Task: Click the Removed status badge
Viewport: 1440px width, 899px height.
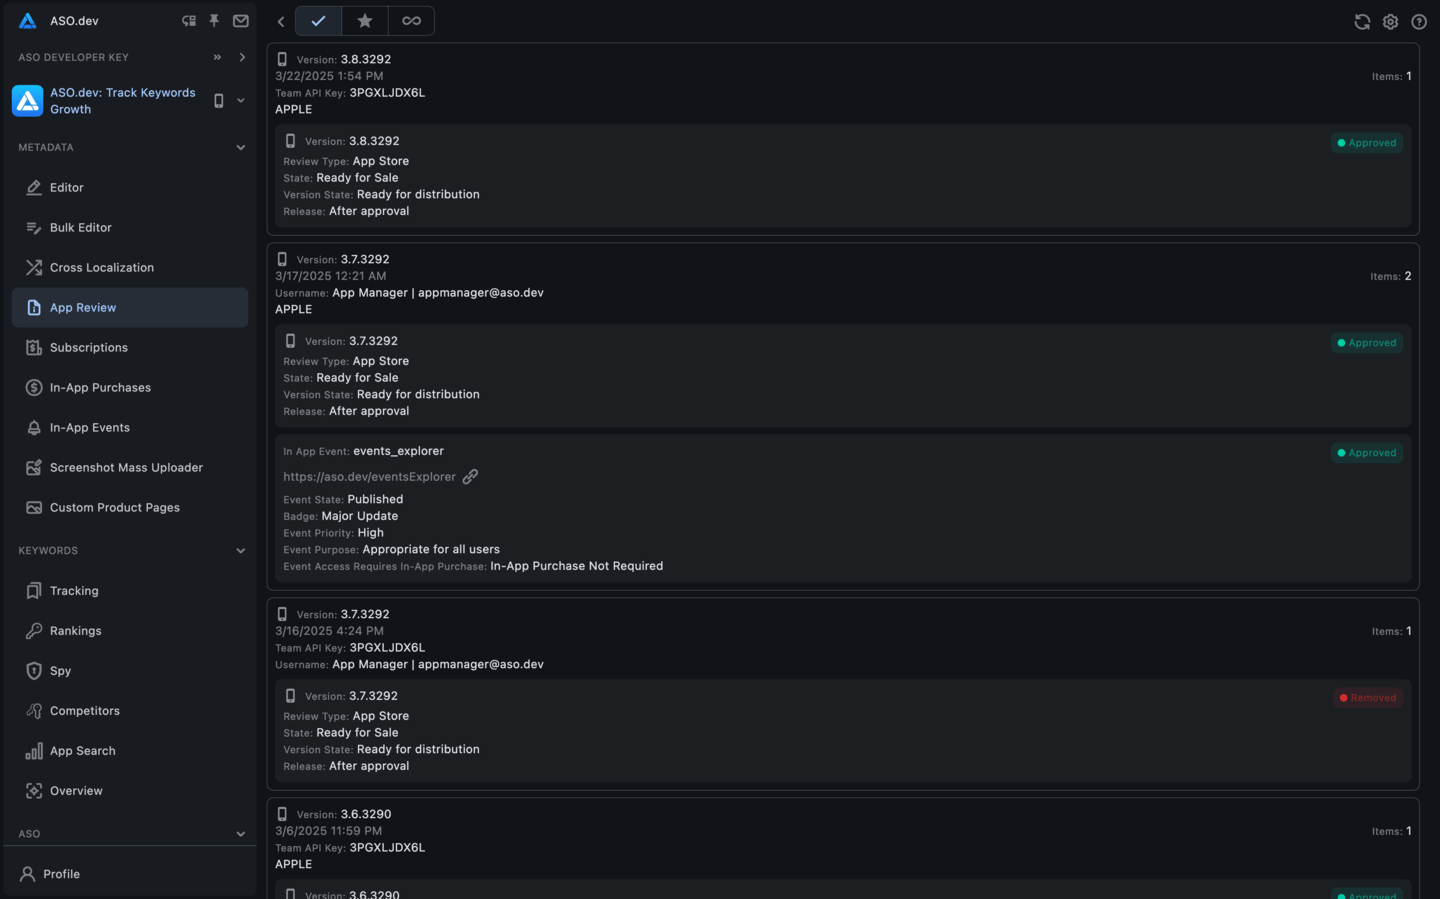Action: 1368,698
